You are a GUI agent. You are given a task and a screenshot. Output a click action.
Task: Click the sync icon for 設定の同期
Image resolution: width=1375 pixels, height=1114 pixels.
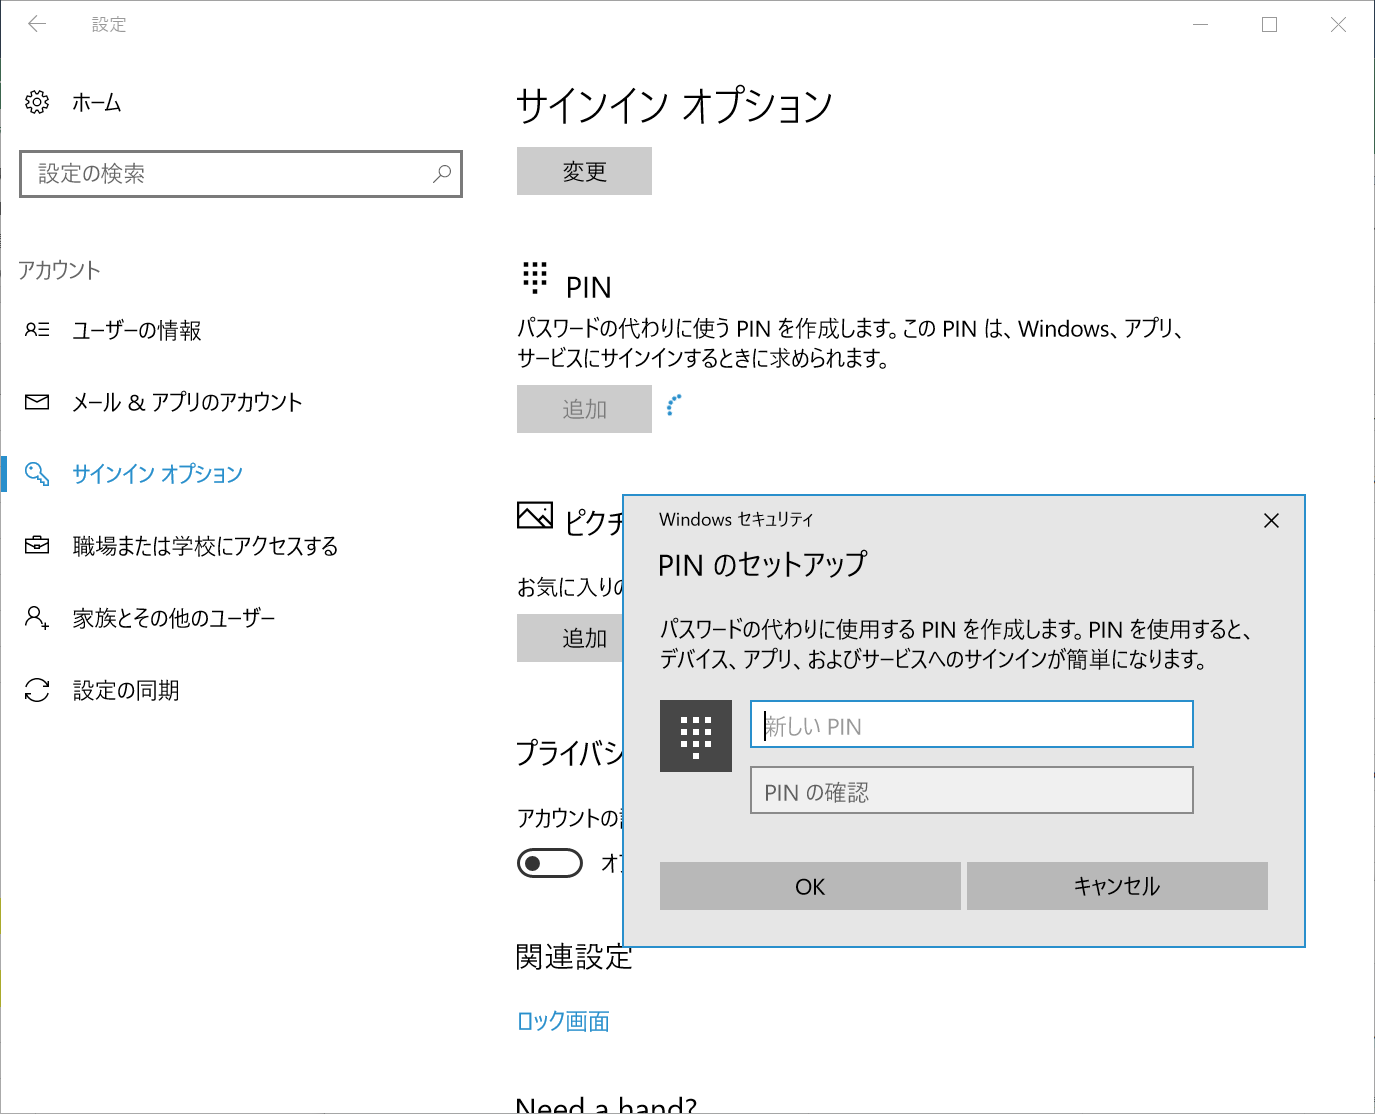(x=37, y=689)
